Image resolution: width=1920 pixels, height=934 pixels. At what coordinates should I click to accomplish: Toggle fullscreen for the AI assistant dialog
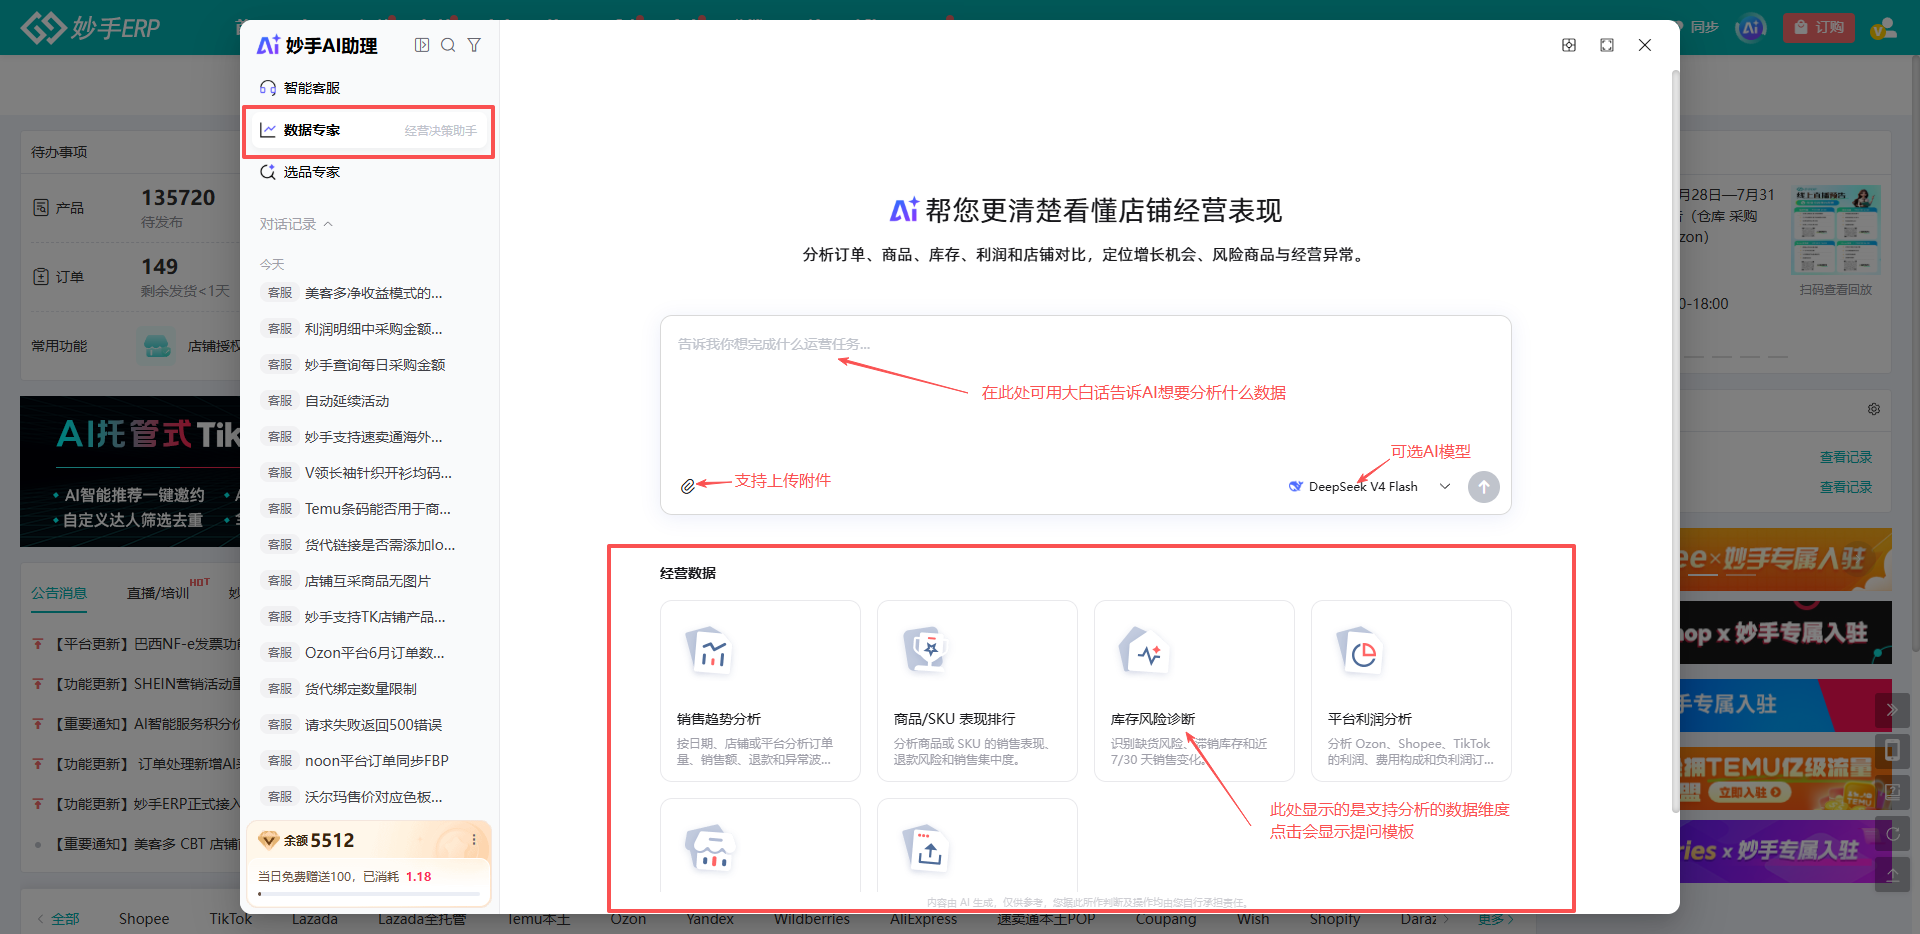tap(1607, 45)
